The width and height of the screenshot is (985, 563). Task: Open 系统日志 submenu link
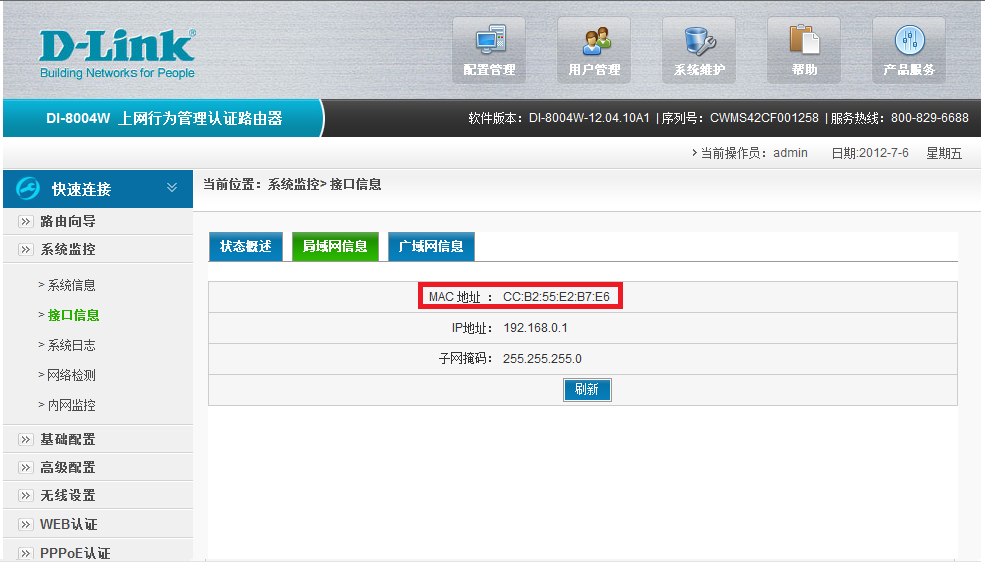tap(71, 346)
